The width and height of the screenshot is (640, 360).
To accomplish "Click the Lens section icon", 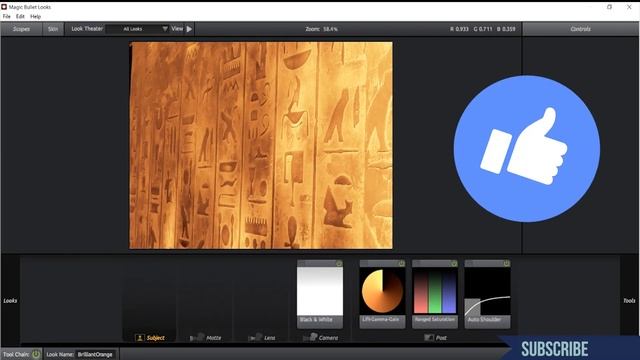I will pyautogui.click(x=255, y=338).
